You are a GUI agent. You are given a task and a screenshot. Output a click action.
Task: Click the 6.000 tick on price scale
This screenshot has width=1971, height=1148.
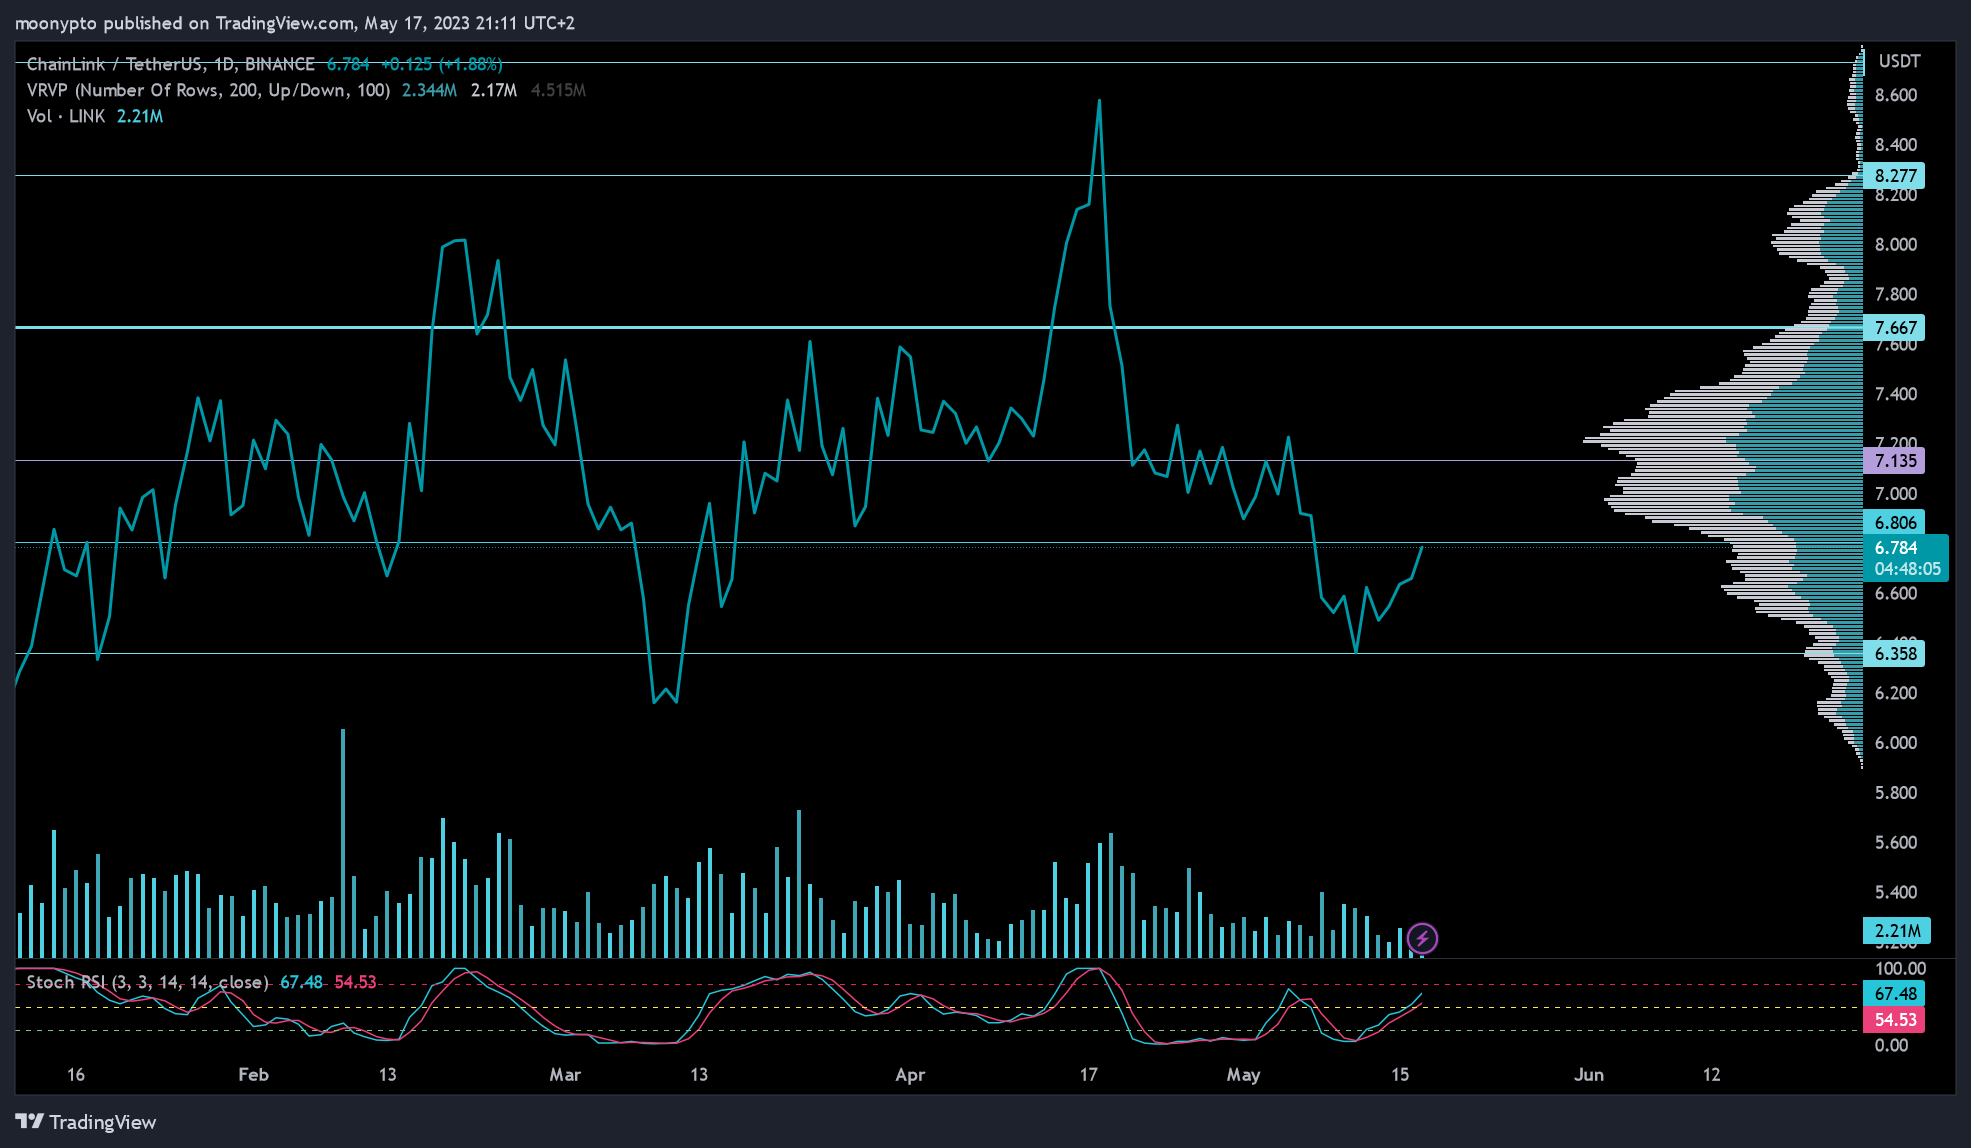1896,743
